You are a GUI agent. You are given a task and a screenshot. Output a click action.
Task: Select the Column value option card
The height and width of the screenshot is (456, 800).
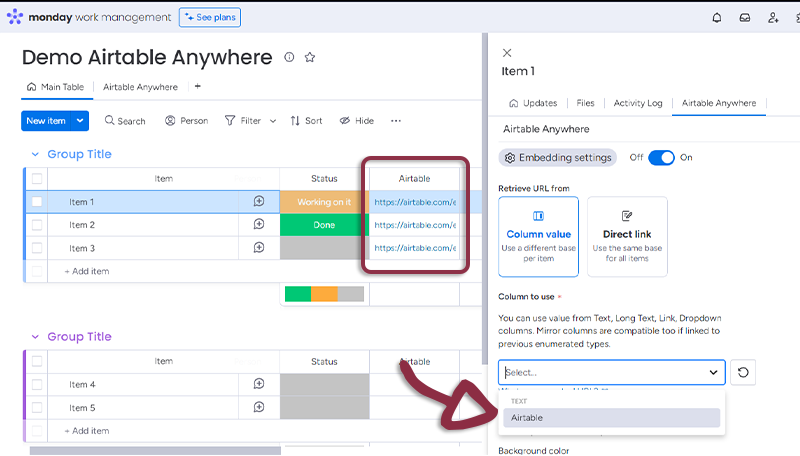pos(538,236)
